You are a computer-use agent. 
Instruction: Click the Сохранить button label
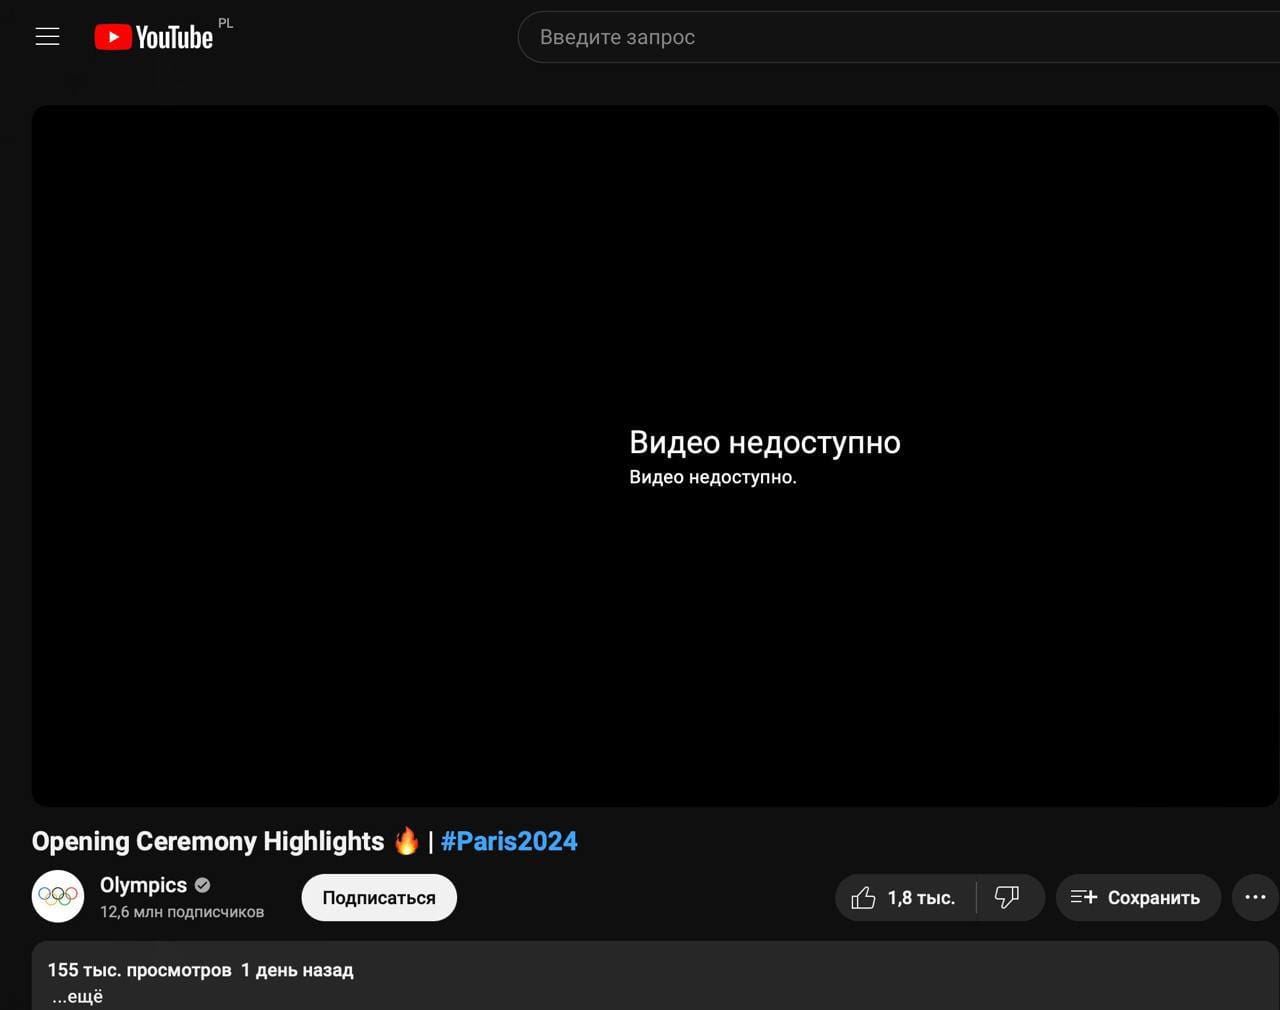1153,898
